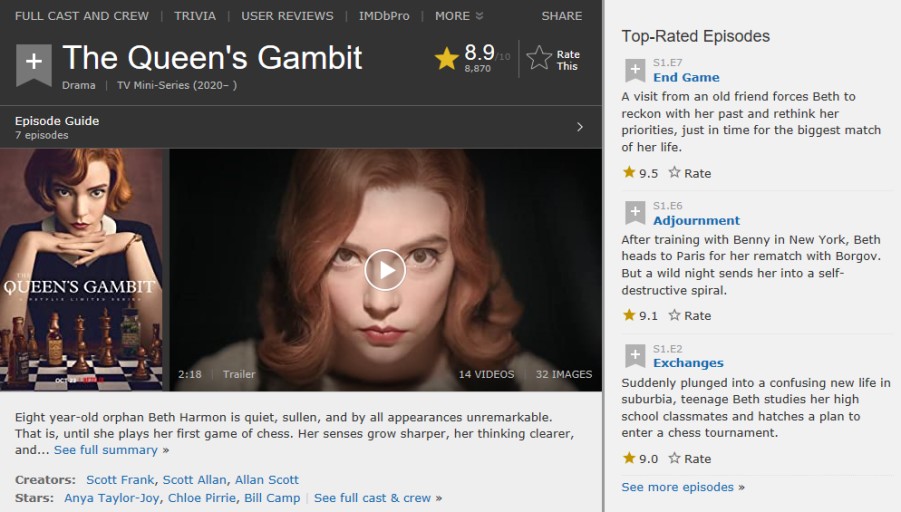
Task: Click TV Mini-Series (2020– ) link
Action: (177, 85)
